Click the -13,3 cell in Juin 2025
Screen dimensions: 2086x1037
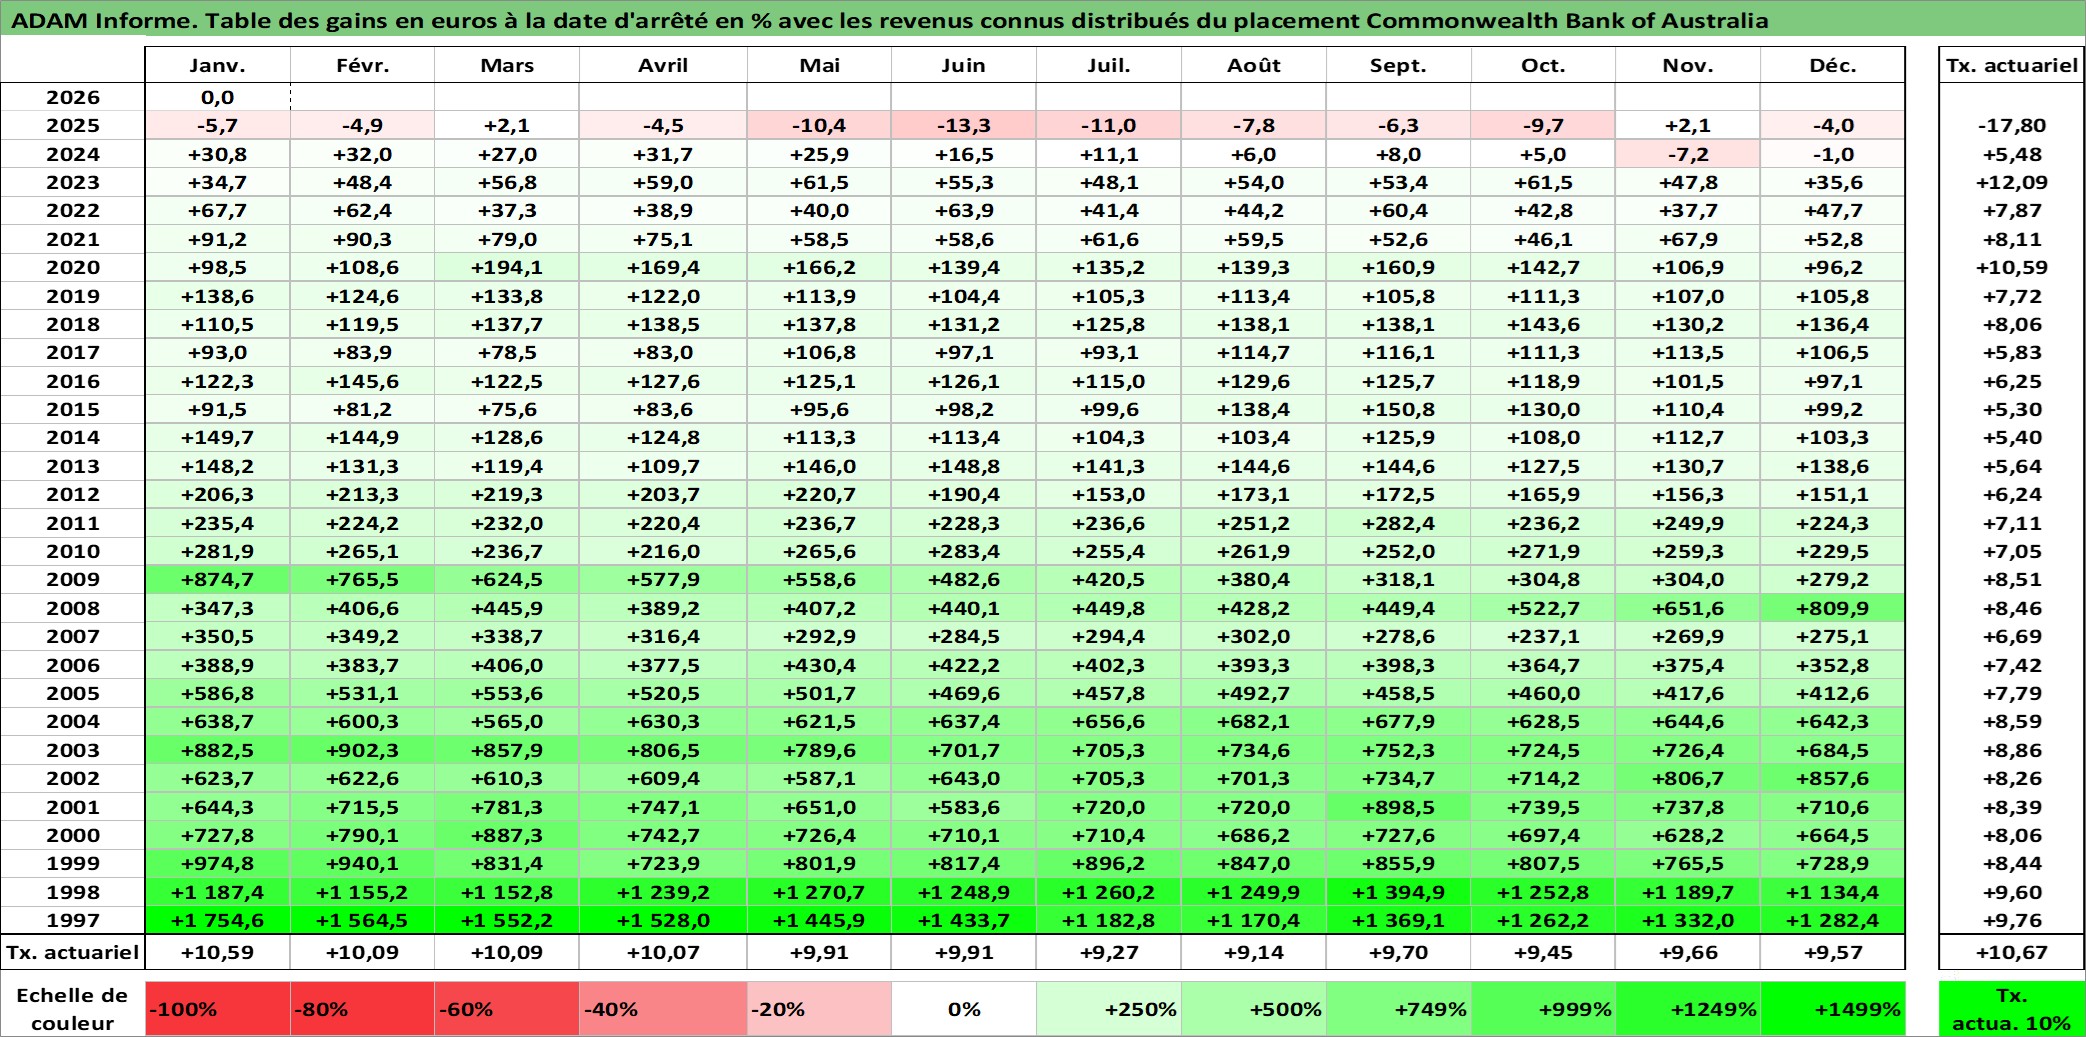tap(964, 125)
